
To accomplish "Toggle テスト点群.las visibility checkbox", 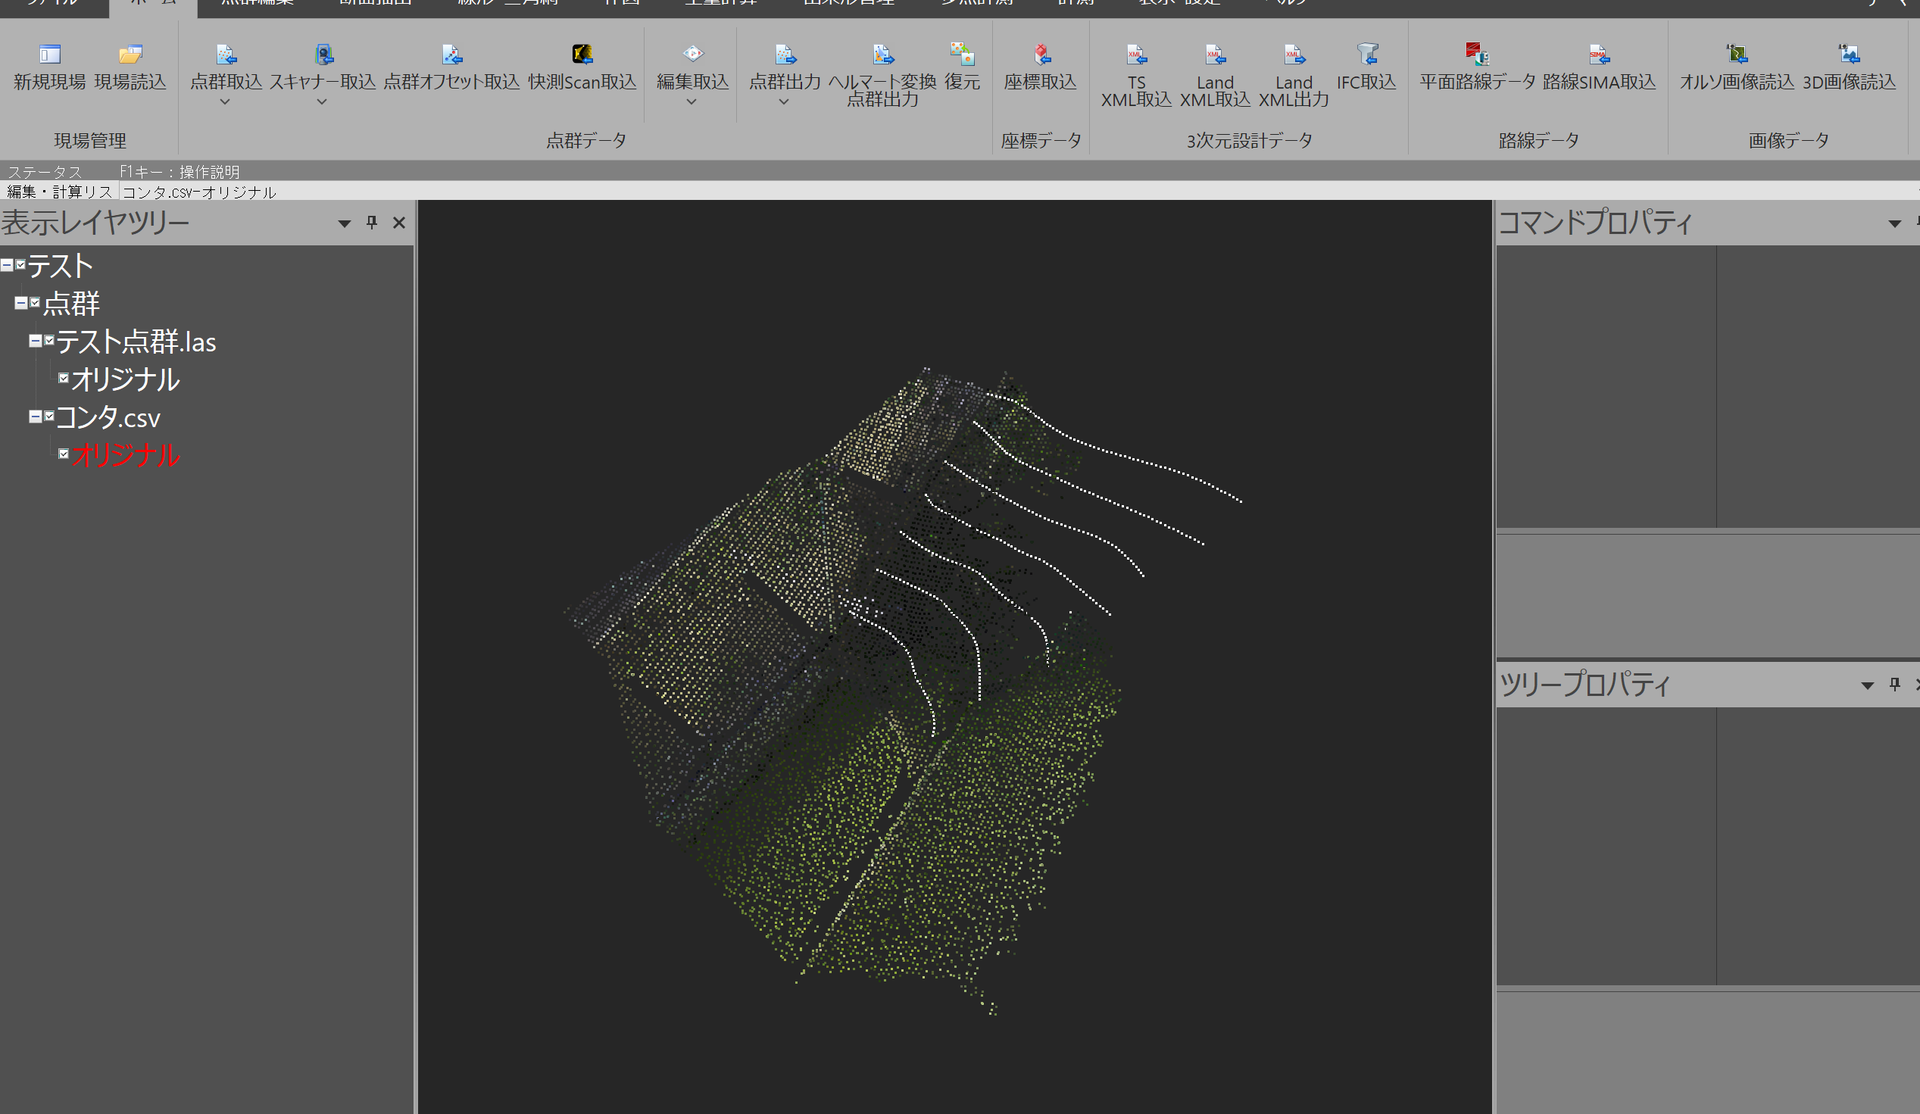I will 49,340.
